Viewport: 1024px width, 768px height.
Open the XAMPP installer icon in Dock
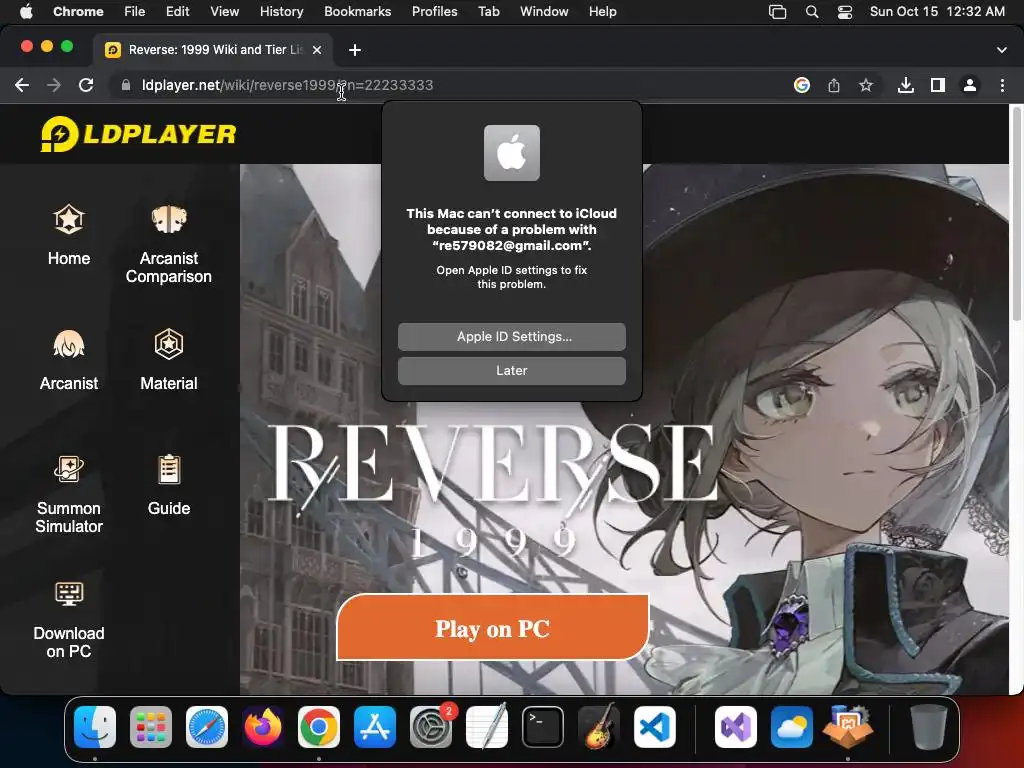tap(848, 727)
